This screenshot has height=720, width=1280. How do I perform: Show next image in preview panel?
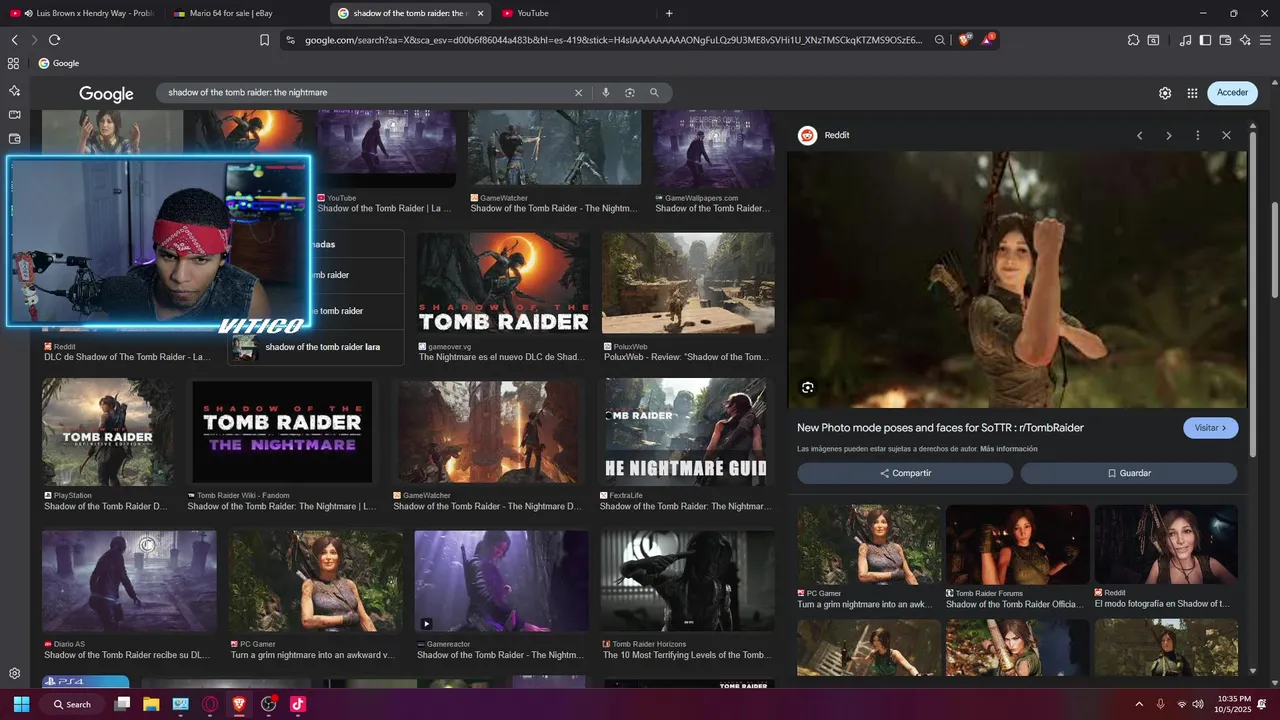pyautogui.click(x=1168, y=135)
